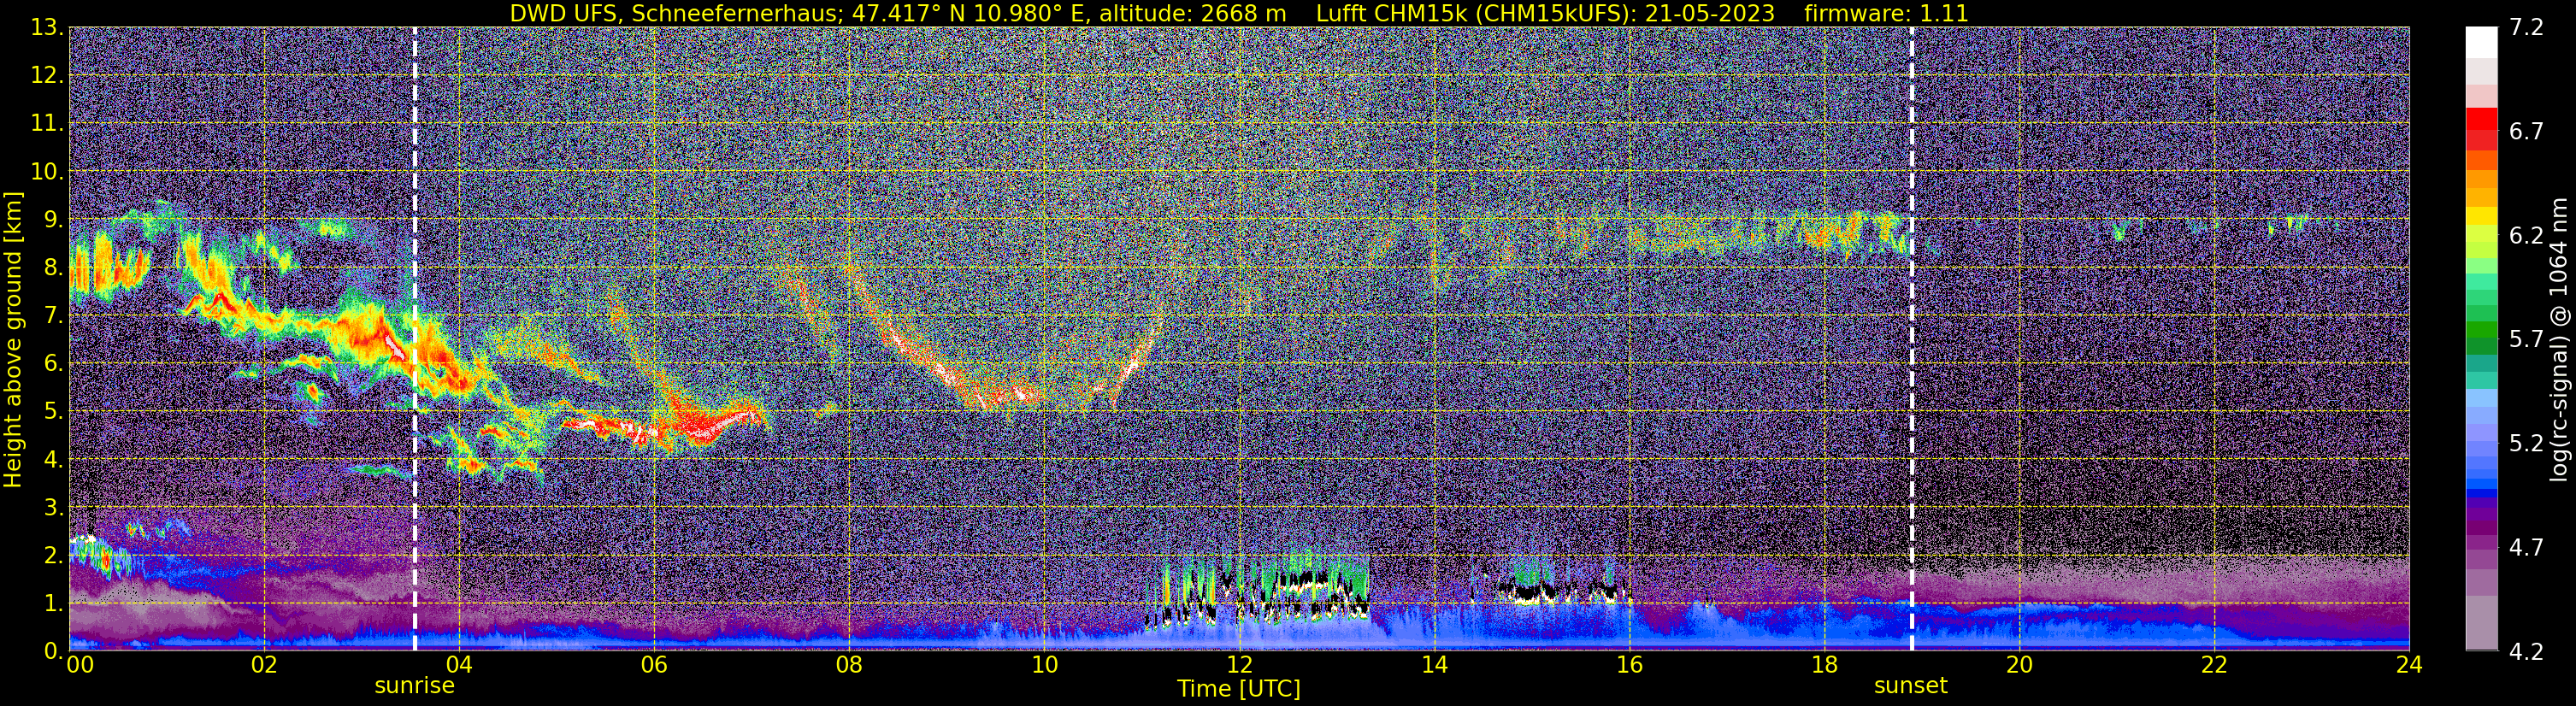Select the 'sunrise' label below the axis

point(414,686)
